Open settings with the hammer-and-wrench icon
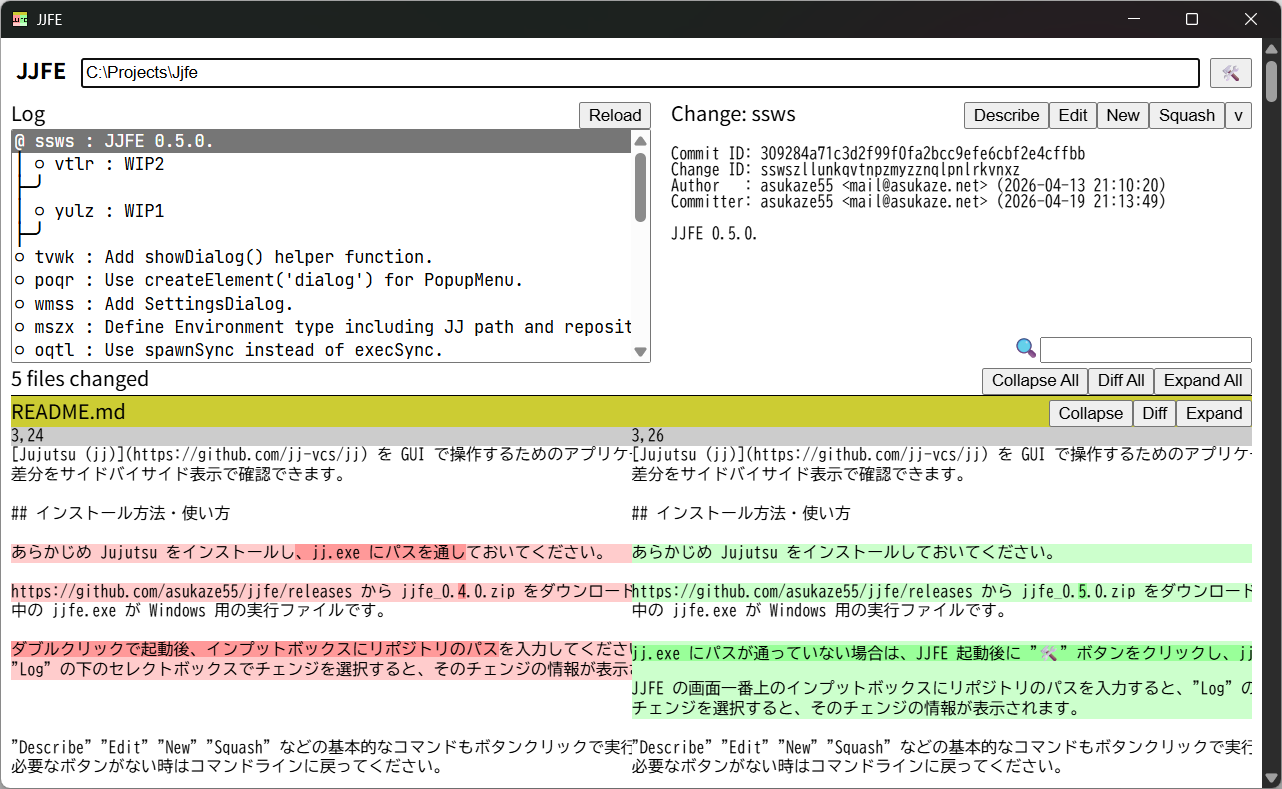 point(1231,72)
